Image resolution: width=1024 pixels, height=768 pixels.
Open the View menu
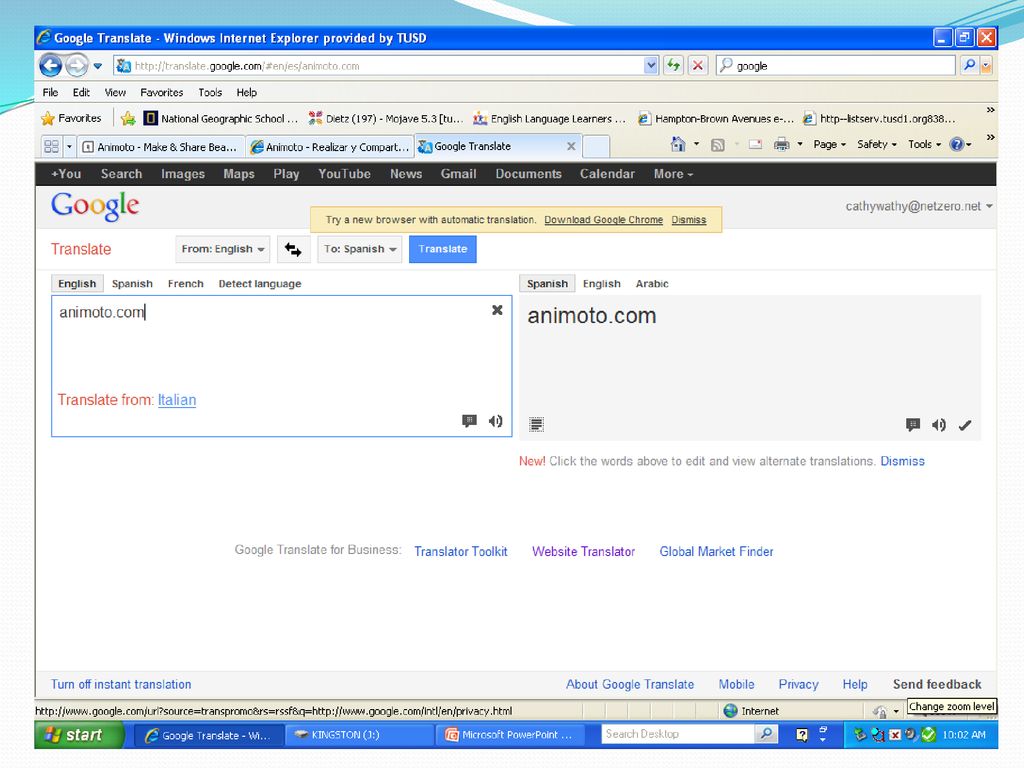pos(115,93)
